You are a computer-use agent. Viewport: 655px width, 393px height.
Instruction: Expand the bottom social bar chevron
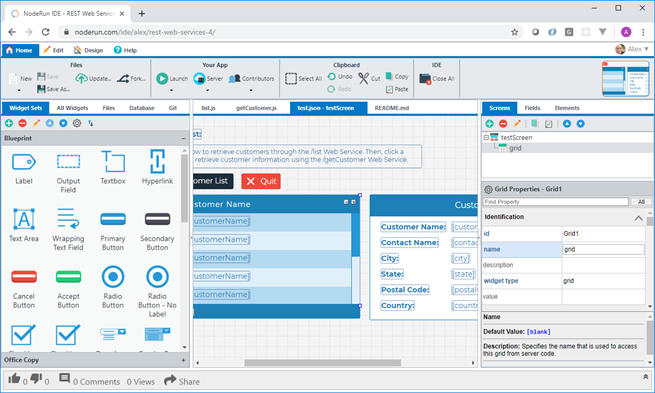(645, 377)
